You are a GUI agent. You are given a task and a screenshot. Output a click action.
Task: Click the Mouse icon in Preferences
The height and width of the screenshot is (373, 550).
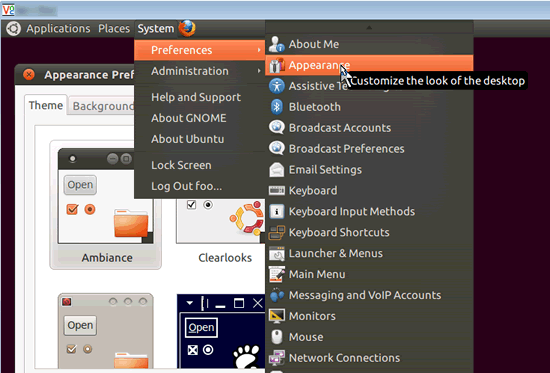[276, 337]
